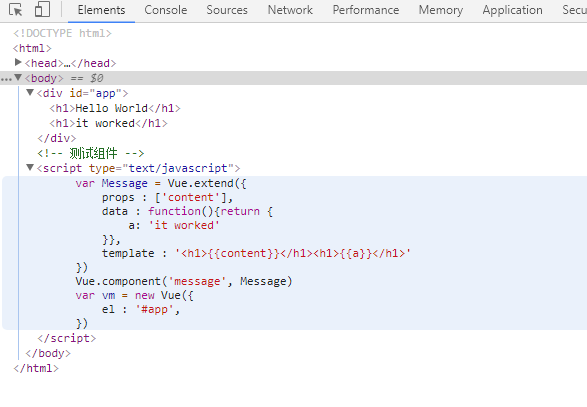Click the 'var vm = new Vue({' line
The height and width of the screenshot is (407, 587).
134,295
